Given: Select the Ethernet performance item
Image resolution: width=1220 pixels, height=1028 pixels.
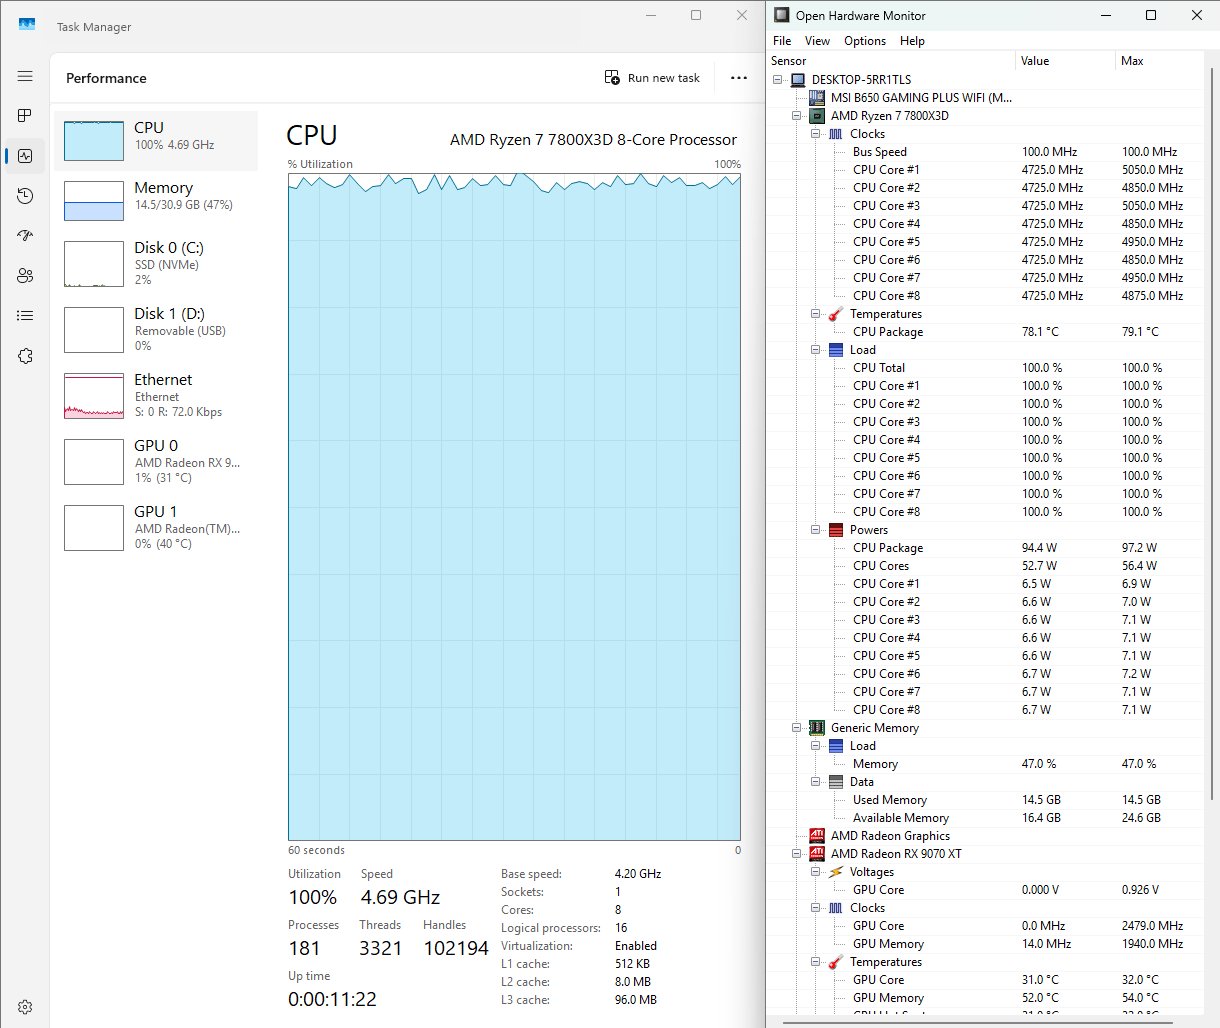Looking at the screenshot, I should coord(156,396).
